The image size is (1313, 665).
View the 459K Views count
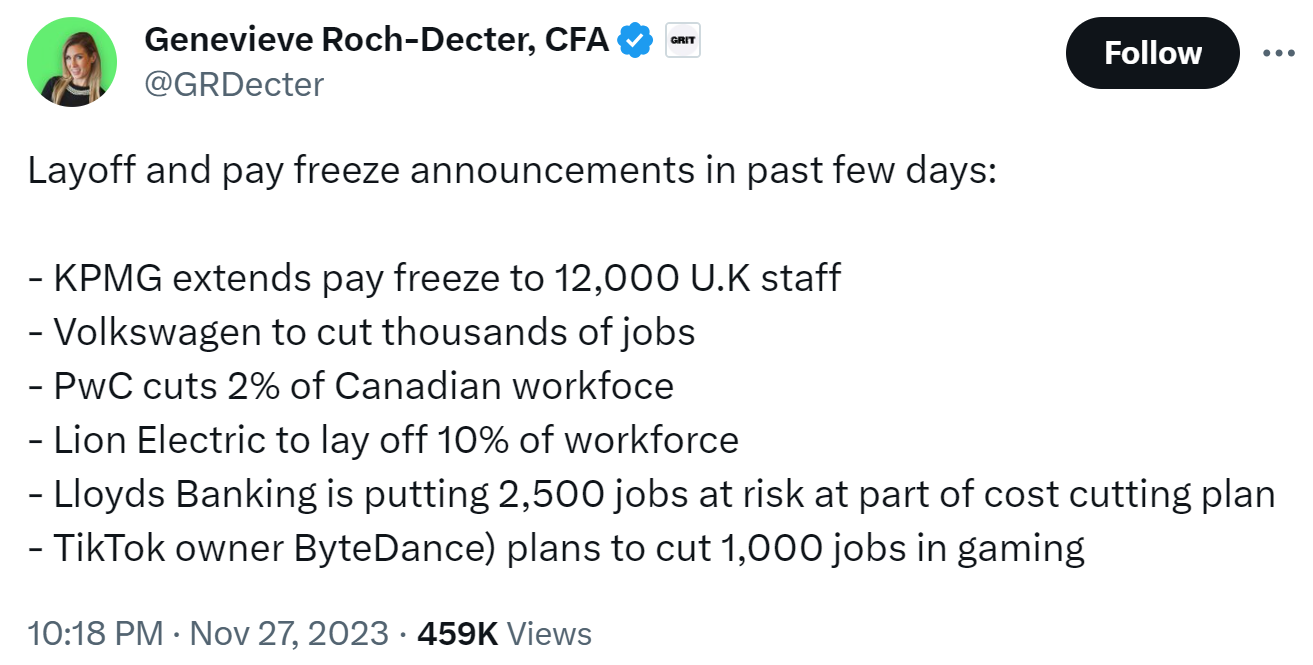504,633
